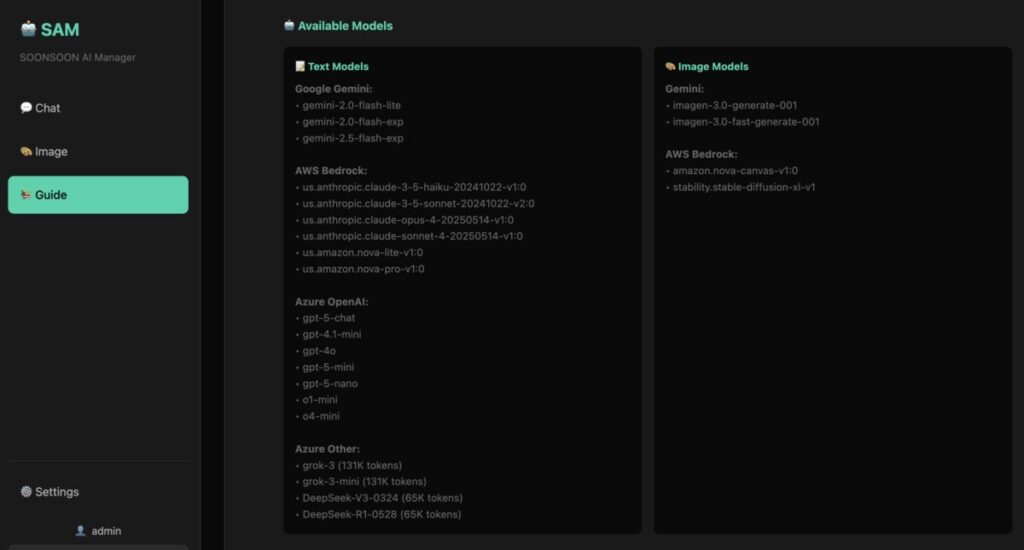Click the Text Models heading
Screen dimensions: 1024x550
[x=338, y=66]
